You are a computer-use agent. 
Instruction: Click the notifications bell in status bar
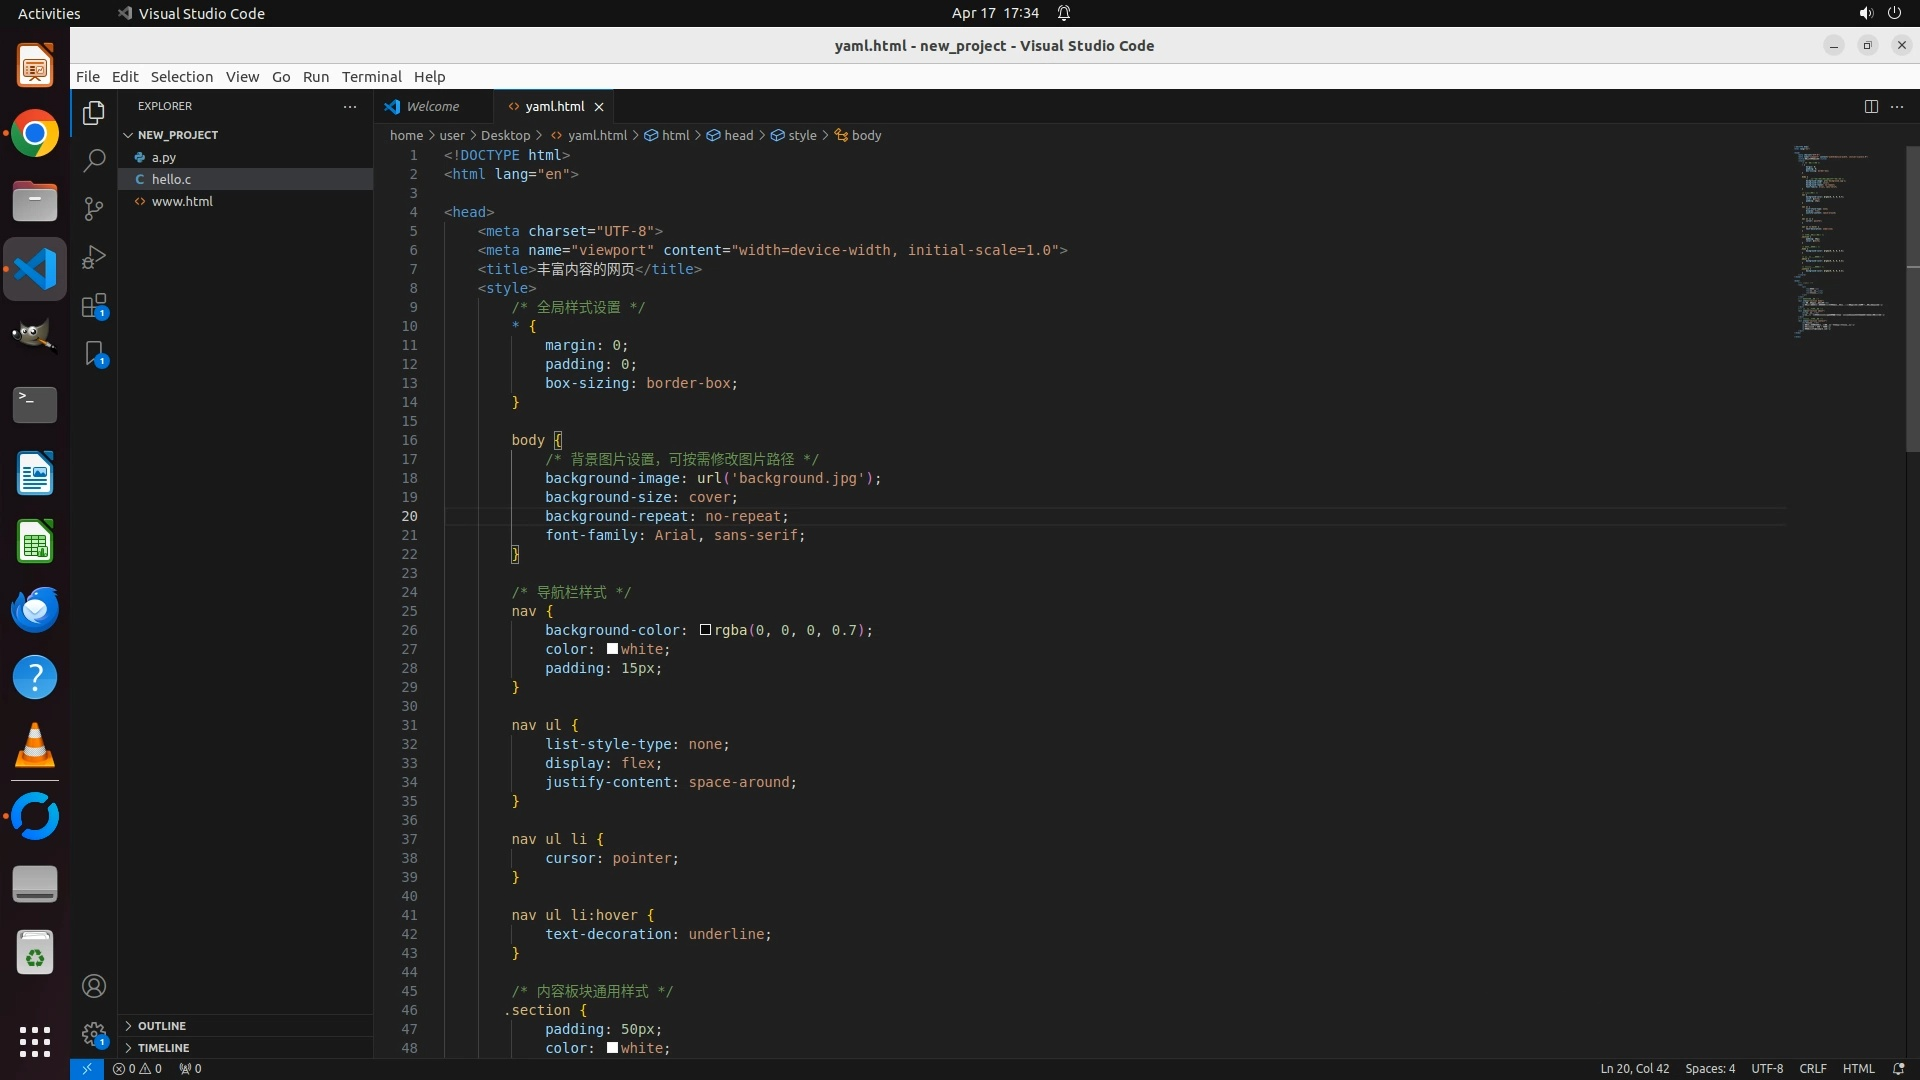click(1898, 1068)
